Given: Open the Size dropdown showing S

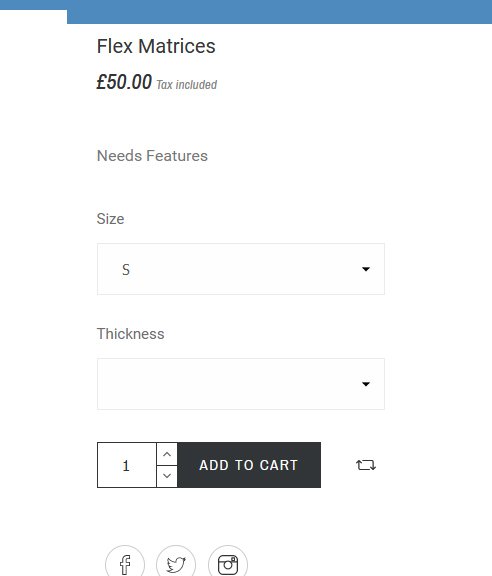Looking at the screenshot, I should point(241,269).
